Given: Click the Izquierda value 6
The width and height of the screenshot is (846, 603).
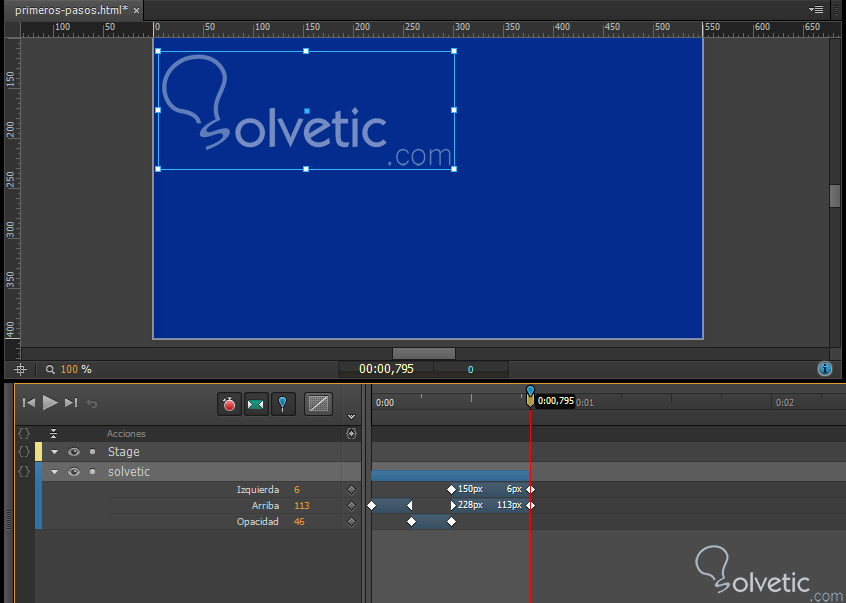Looking at the screenshot, I should 297,490.
